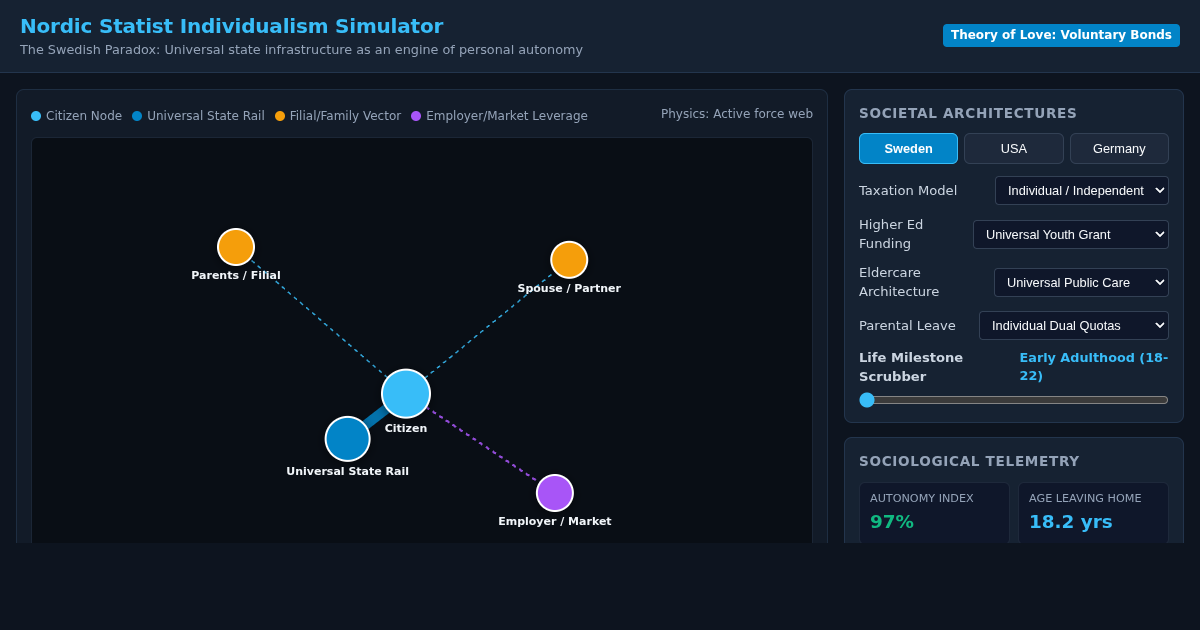Click the Citizen node circle
This screenshot has height=630, width=1200.
pos(406,394)
